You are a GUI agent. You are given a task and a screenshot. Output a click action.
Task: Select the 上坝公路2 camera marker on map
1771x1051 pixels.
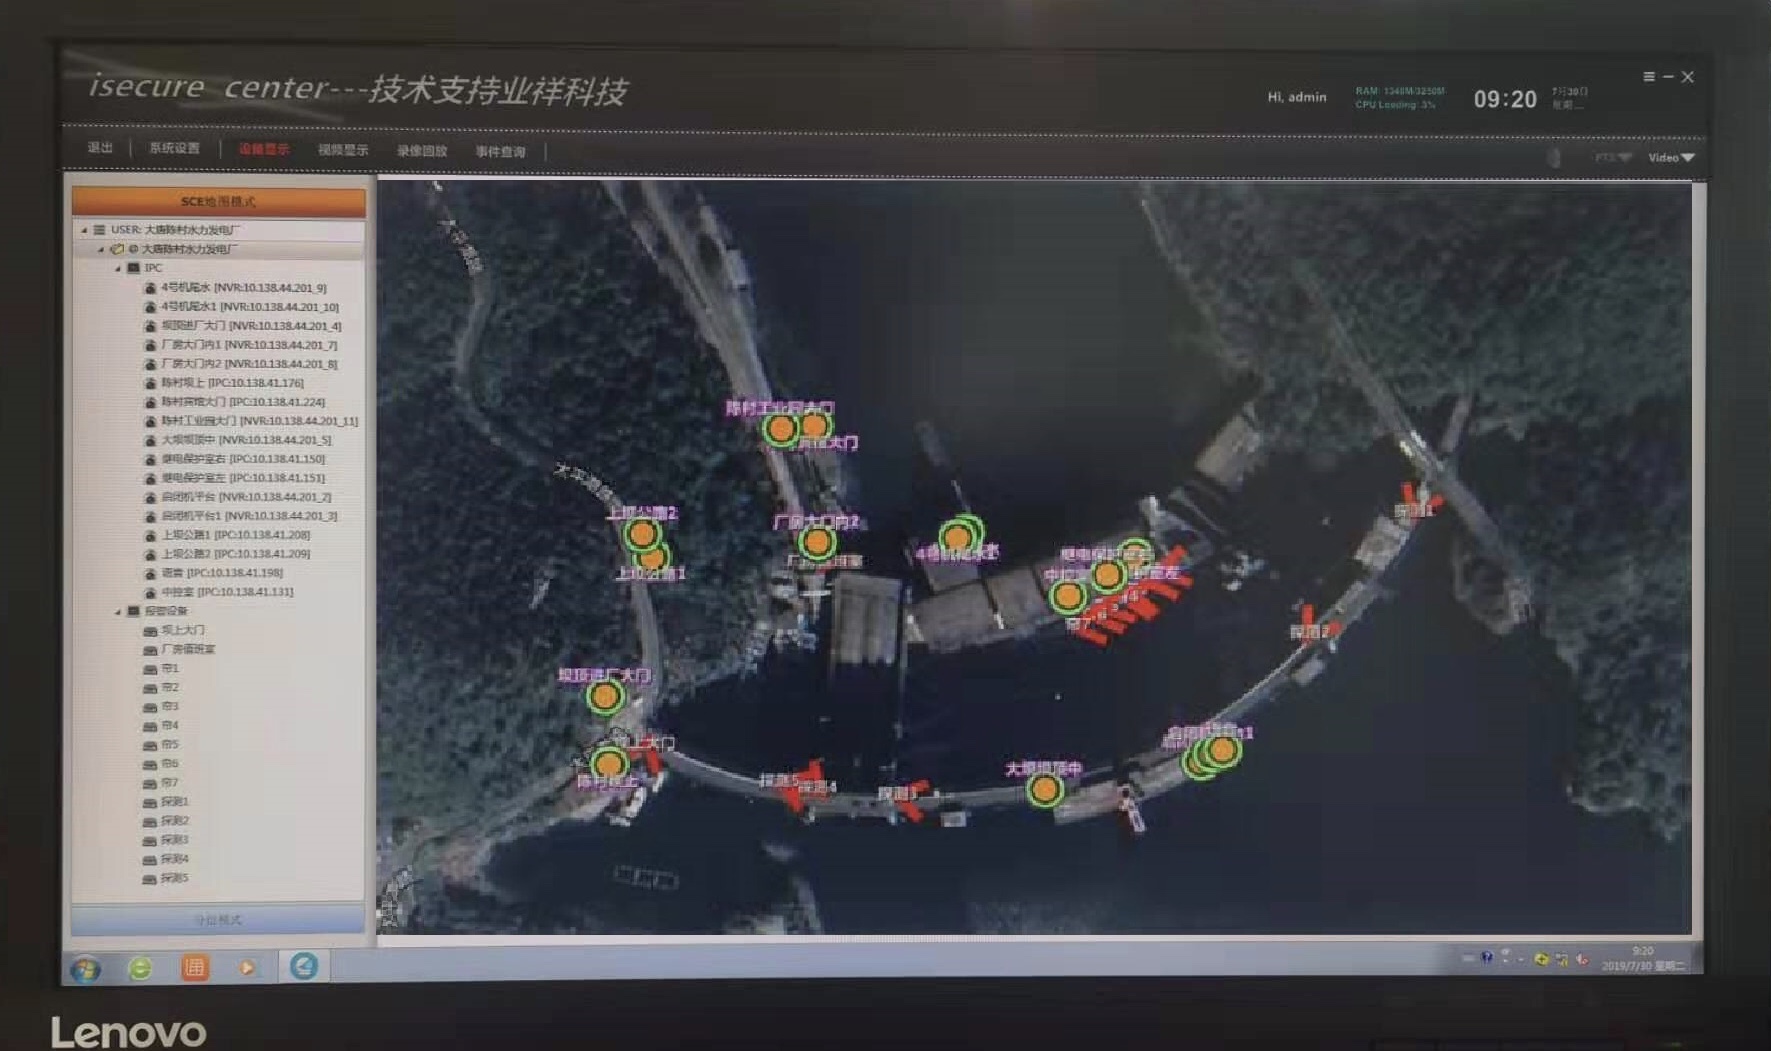tap(641, 534)
